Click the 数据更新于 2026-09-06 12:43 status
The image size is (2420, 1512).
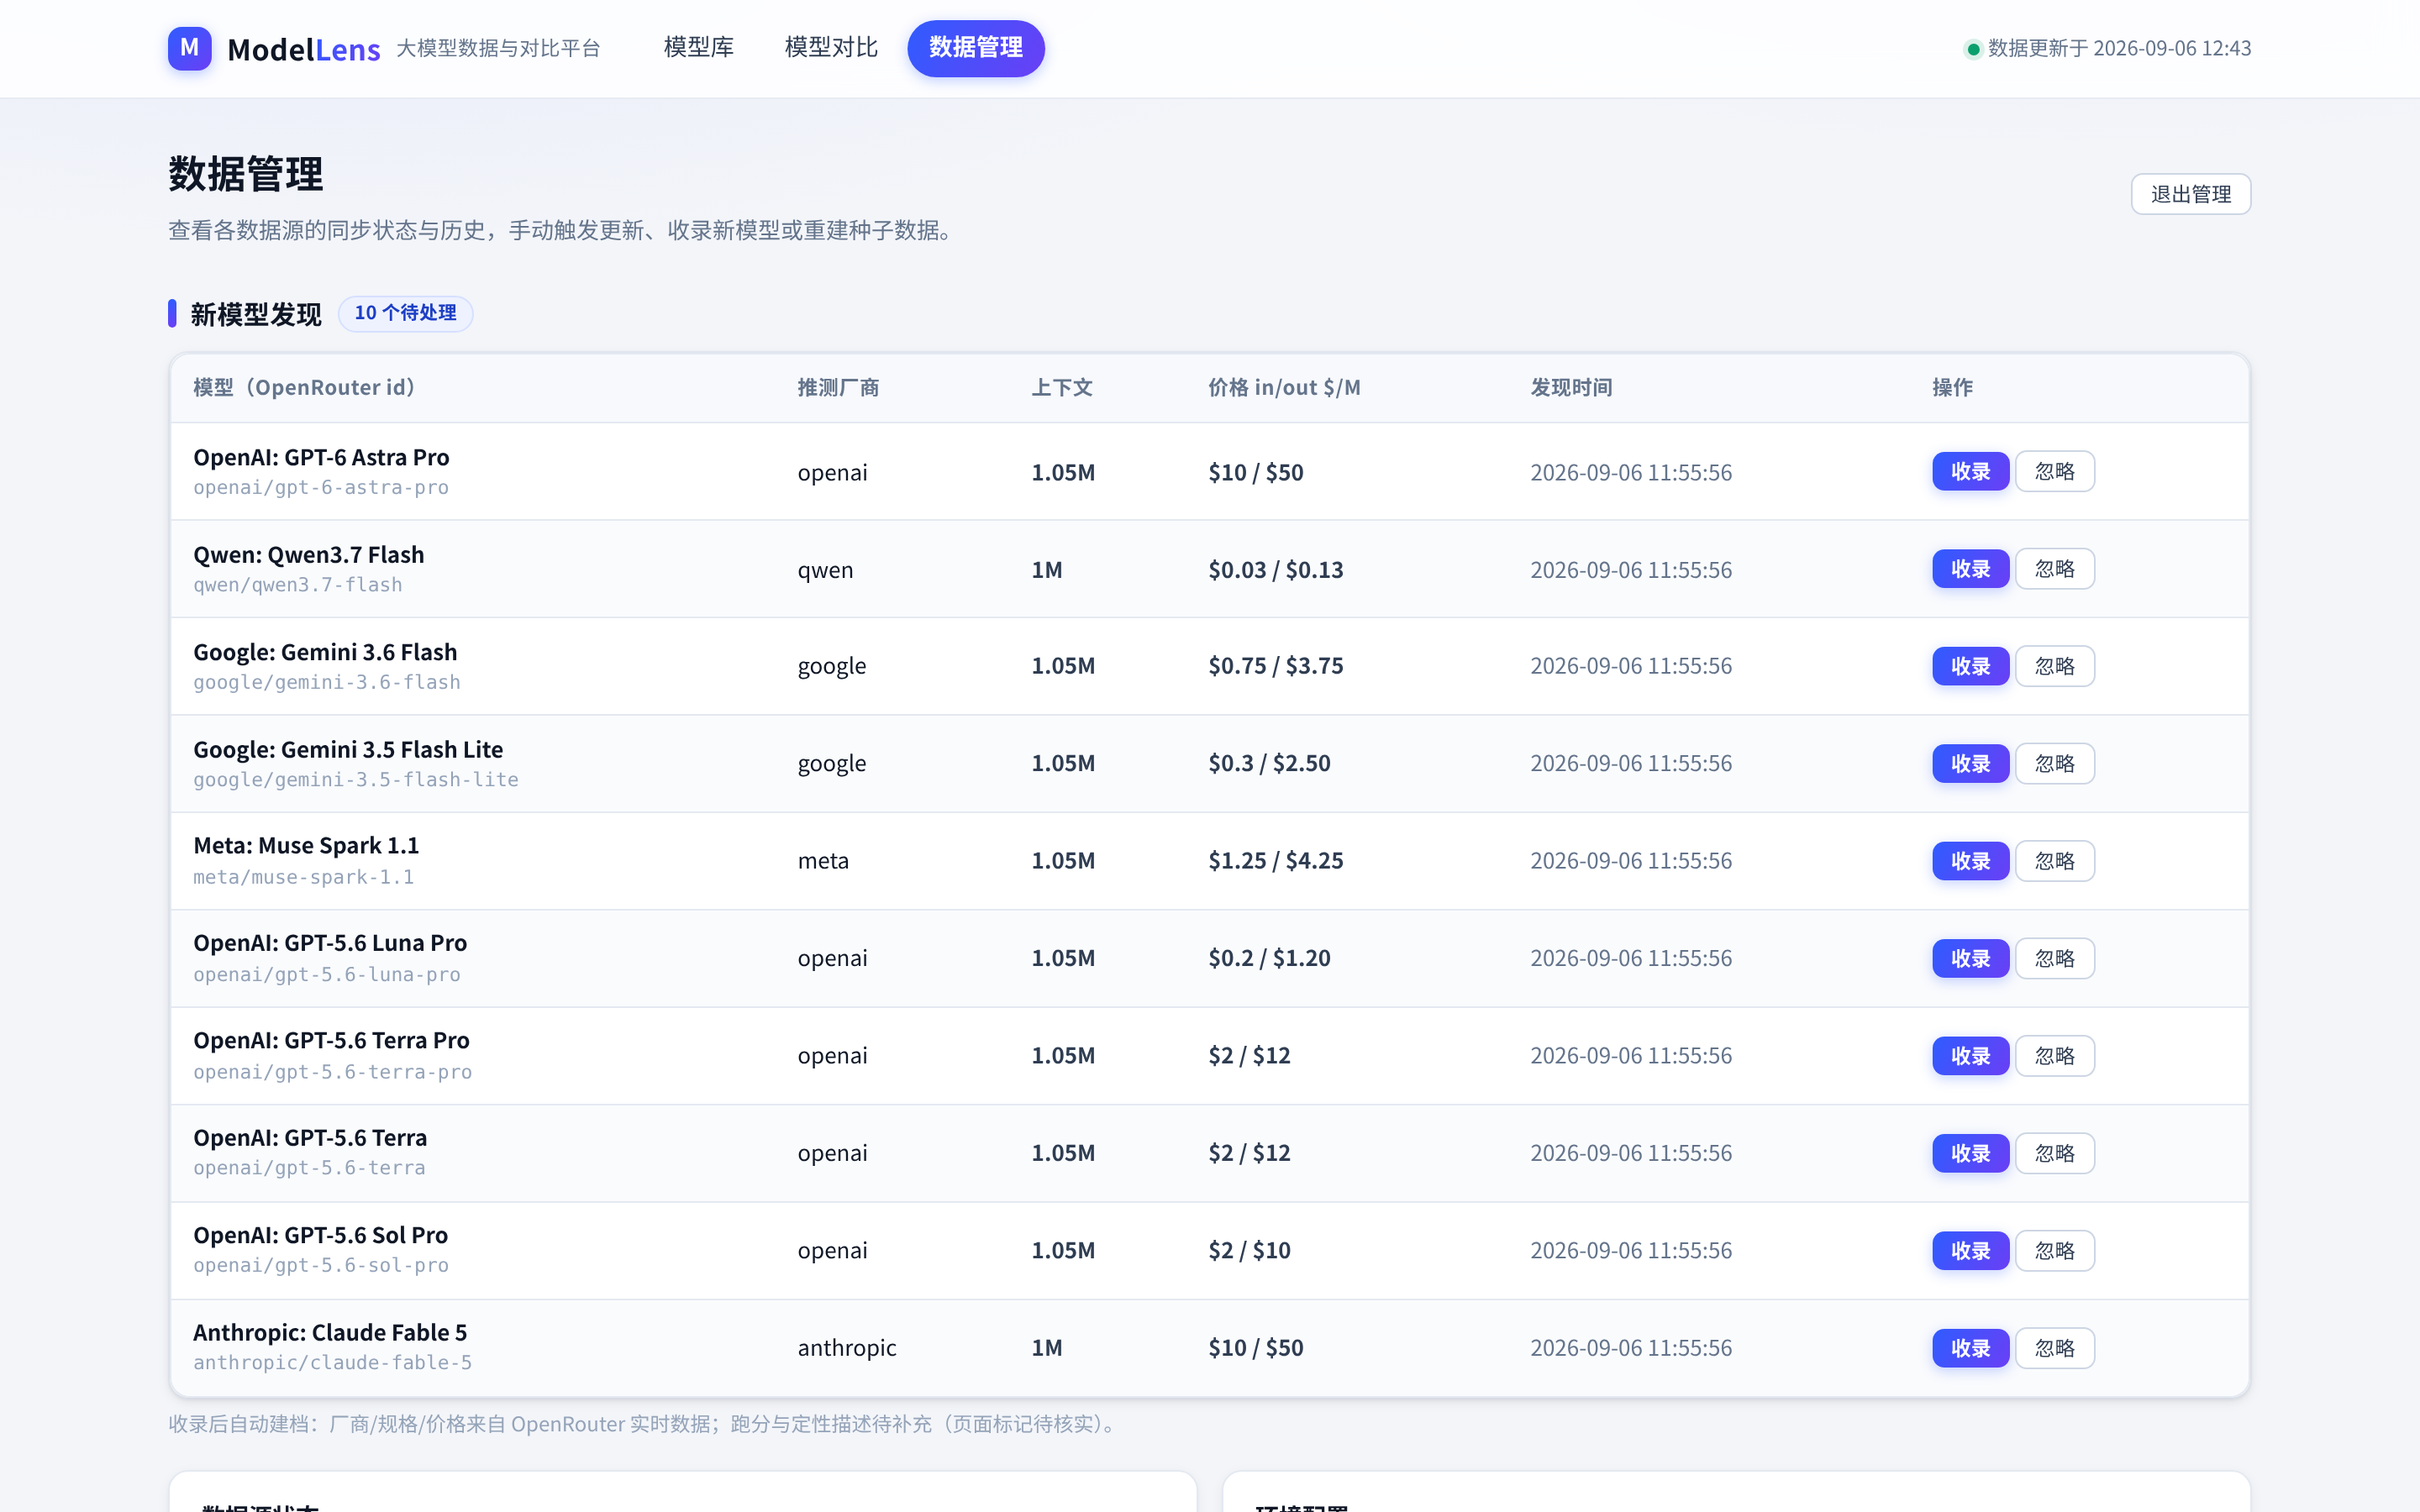2107,48
